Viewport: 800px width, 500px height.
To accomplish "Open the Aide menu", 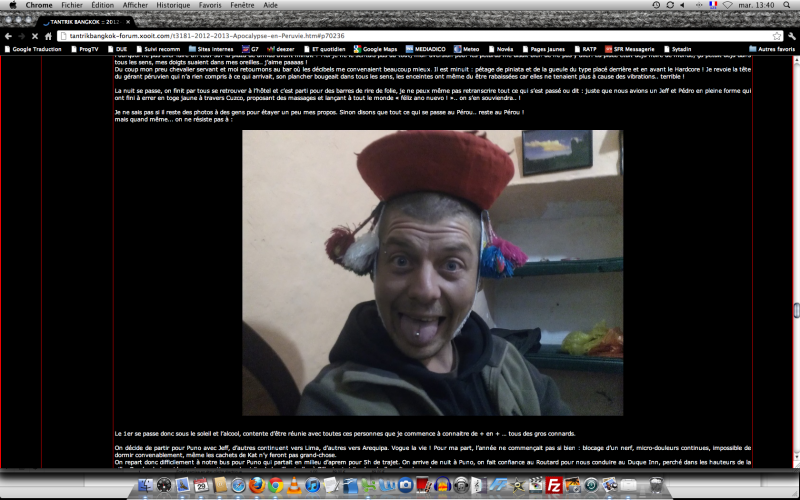I will pos(270,5).
